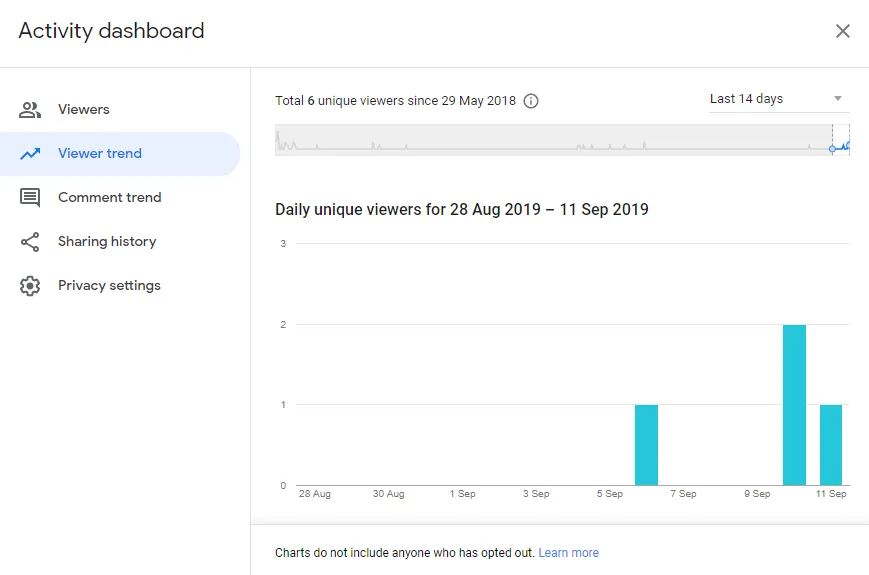The height and width of the screenshot is (575, 869).
Task: Click the Sharing history share icon
Action: pyautogui.click(x=30, y=242)
